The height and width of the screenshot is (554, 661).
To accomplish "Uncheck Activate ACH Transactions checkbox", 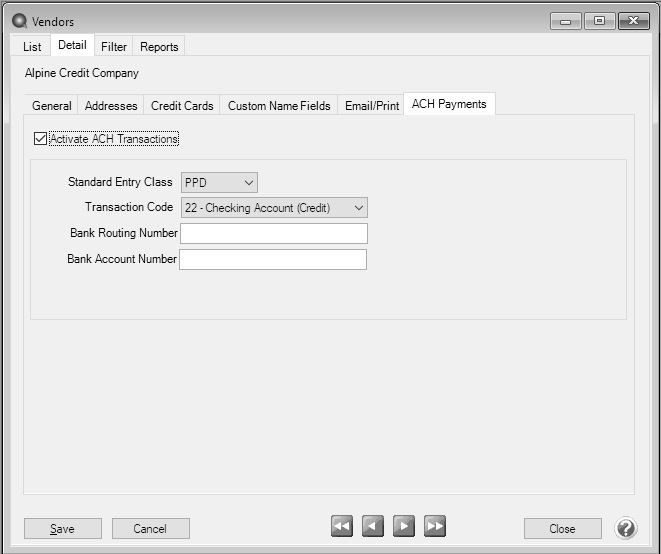I will [40, 139].
